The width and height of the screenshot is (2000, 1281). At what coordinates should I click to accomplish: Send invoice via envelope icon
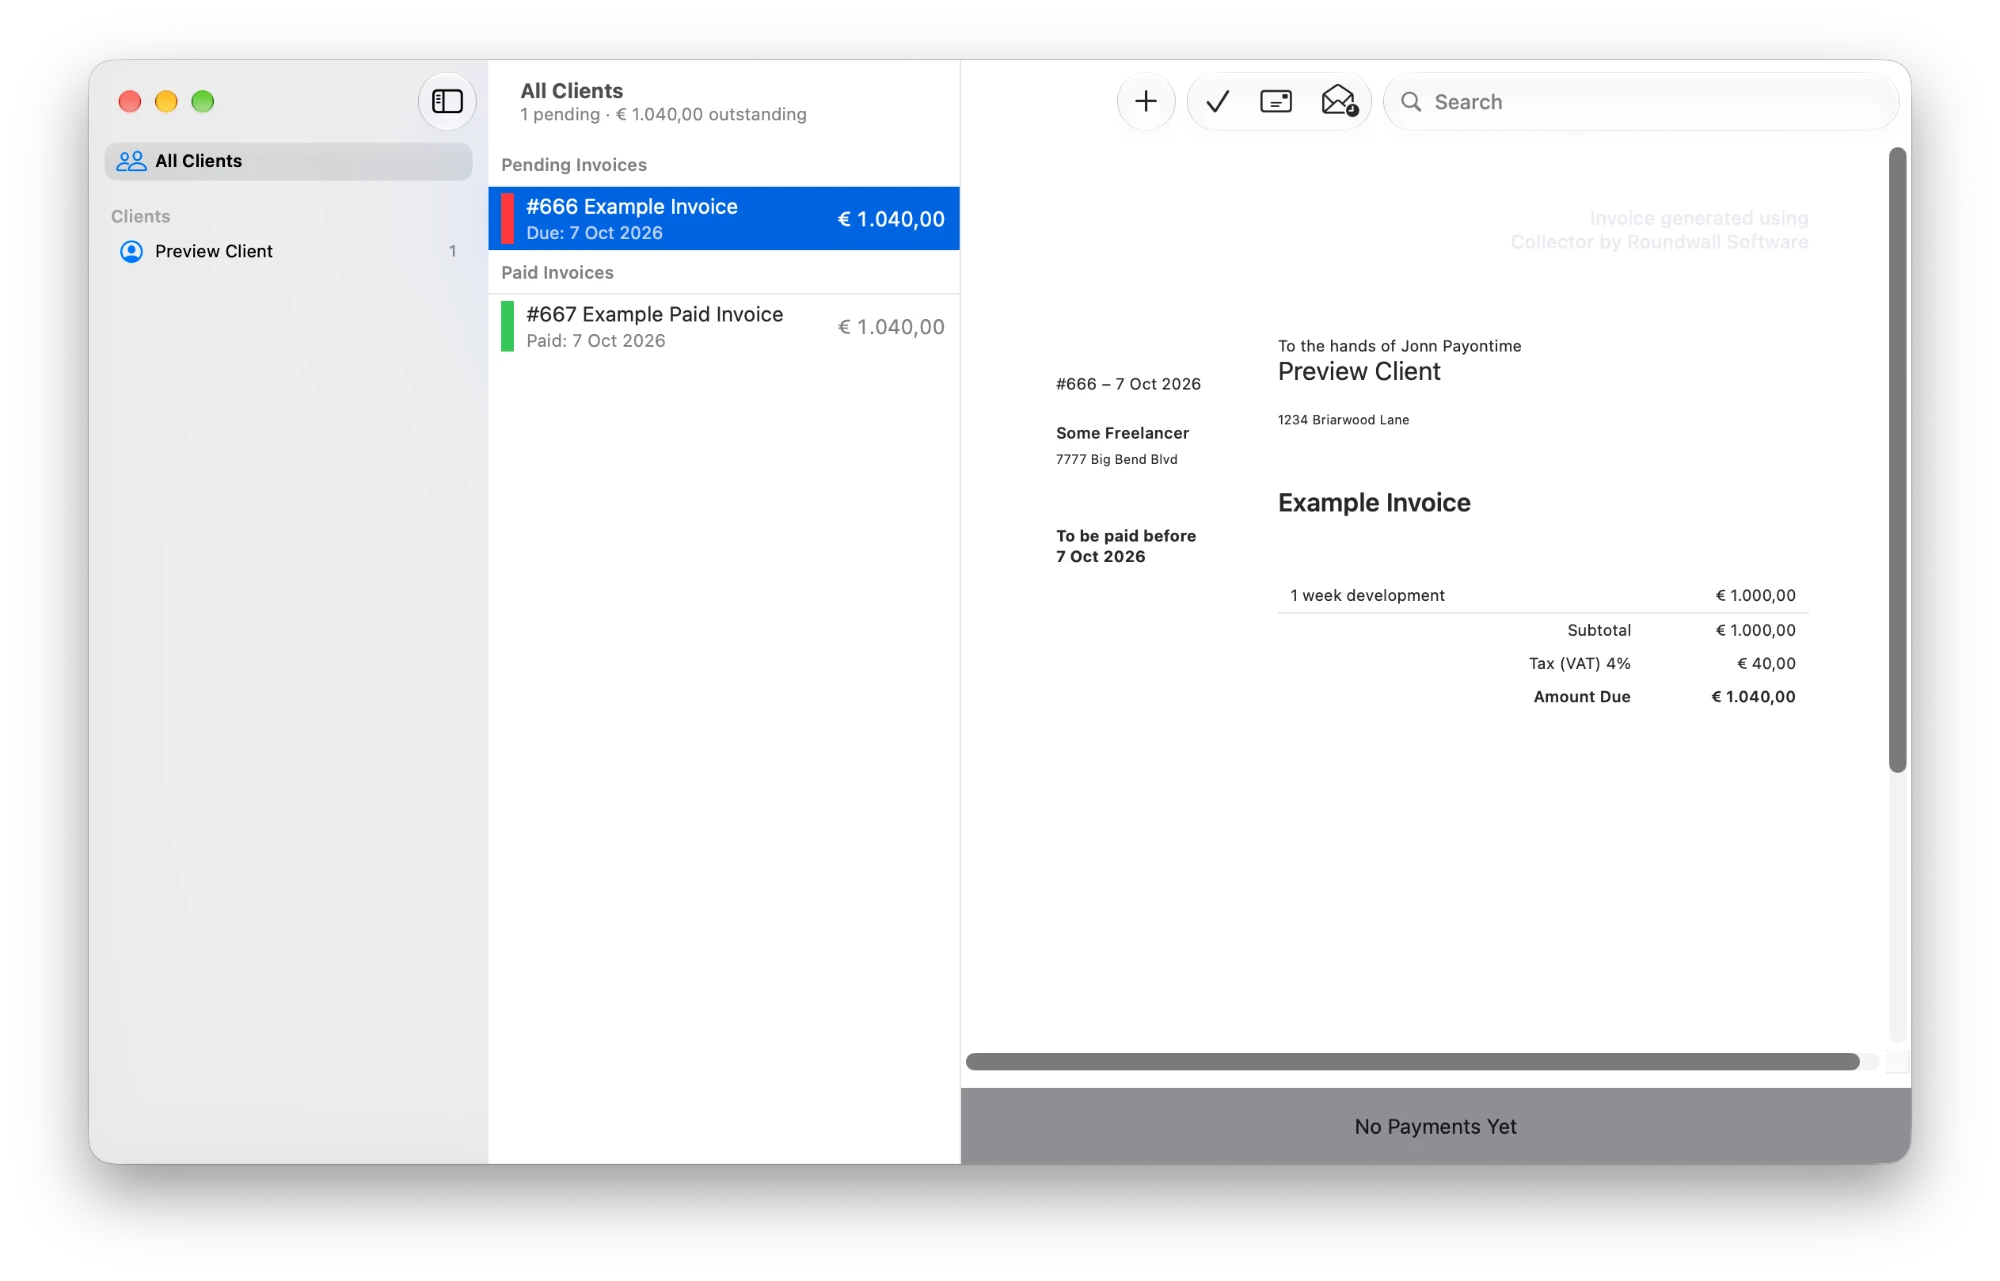tap(1339, 101)
